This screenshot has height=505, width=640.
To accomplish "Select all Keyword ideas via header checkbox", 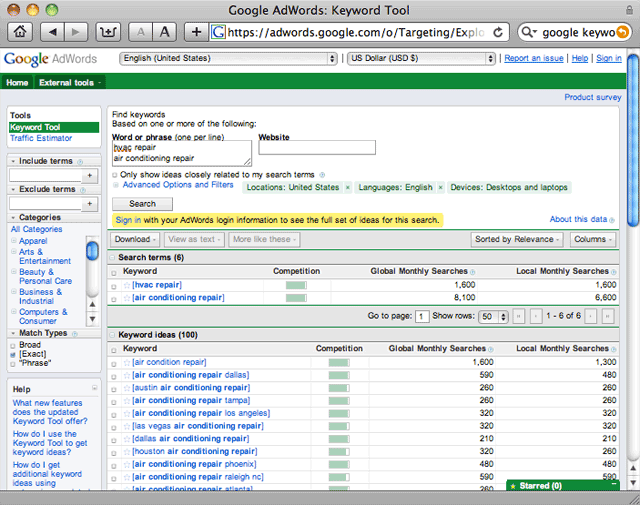I will tap(114, 350).
